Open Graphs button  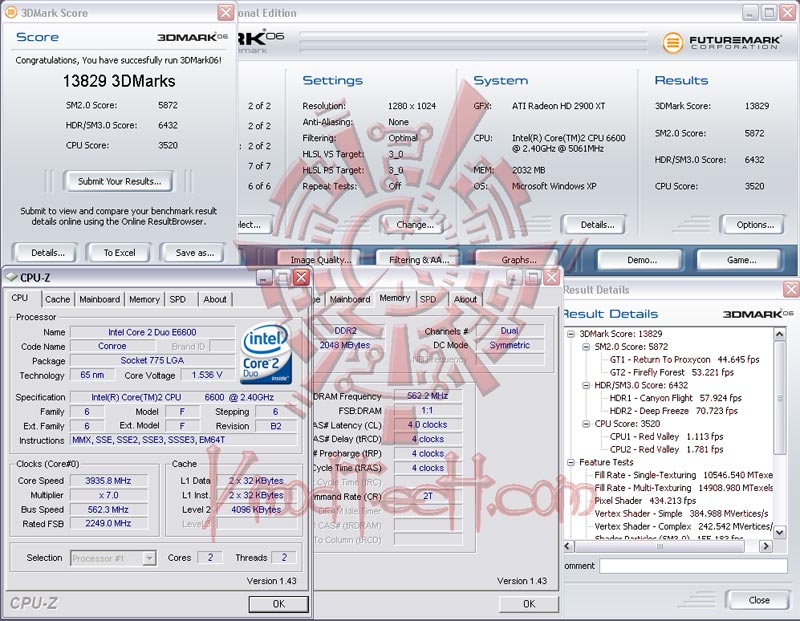click(518, 260)
